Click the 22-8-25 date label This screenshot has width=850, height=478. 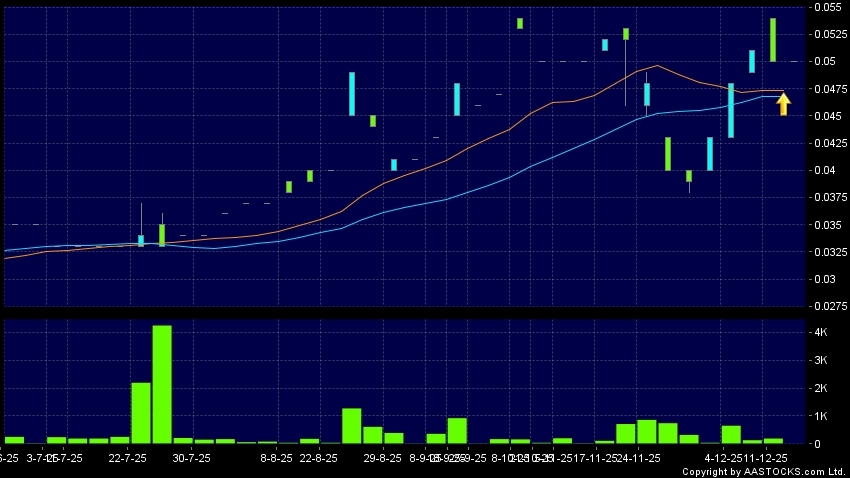pyautogui.click(x=318, y=457)
